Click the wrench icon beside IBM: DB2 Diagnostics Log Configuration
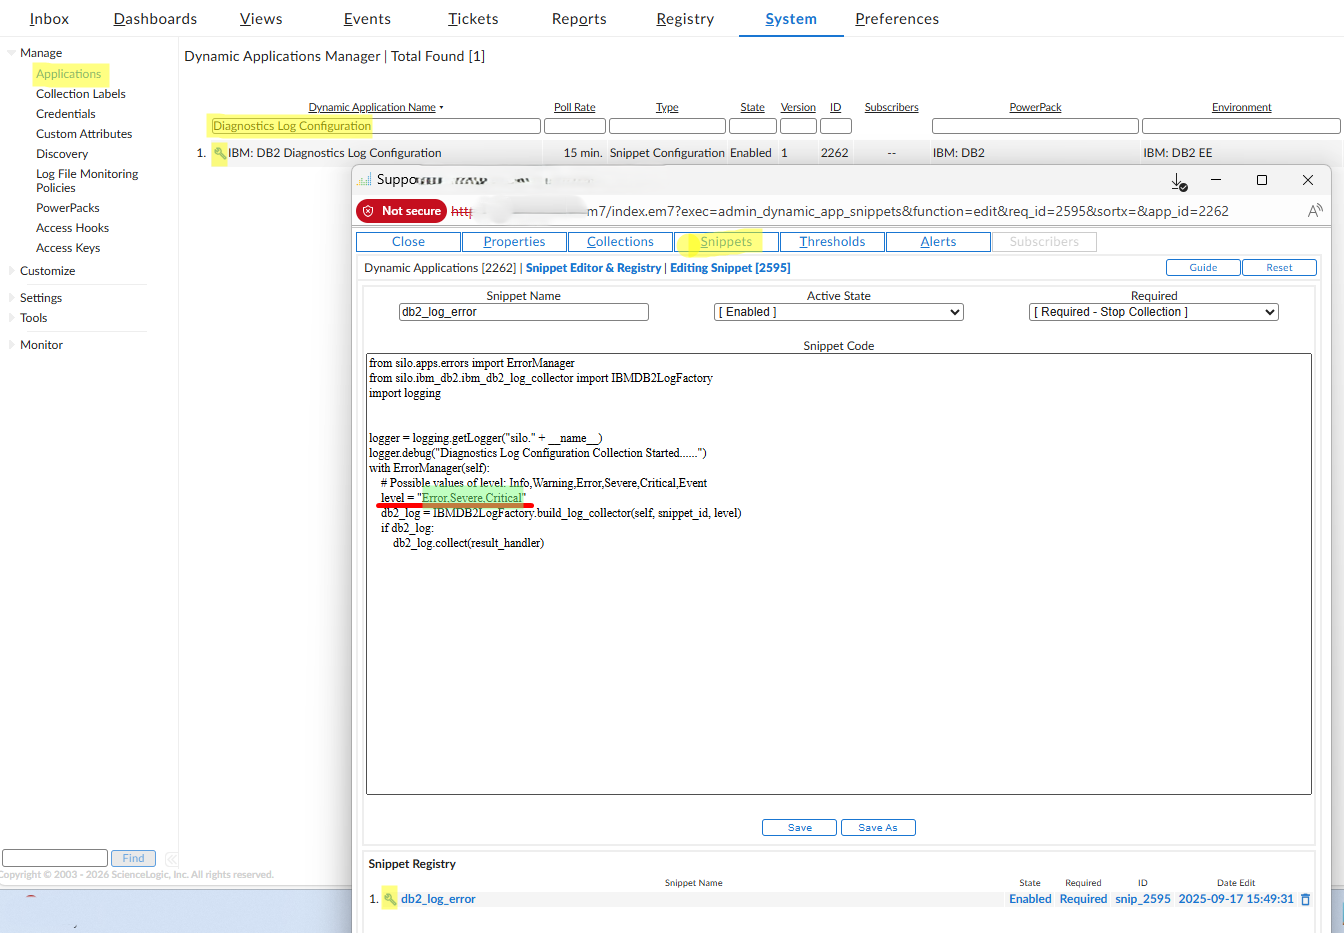Screen dimensions: 1344x933 (x=219, y=153)
